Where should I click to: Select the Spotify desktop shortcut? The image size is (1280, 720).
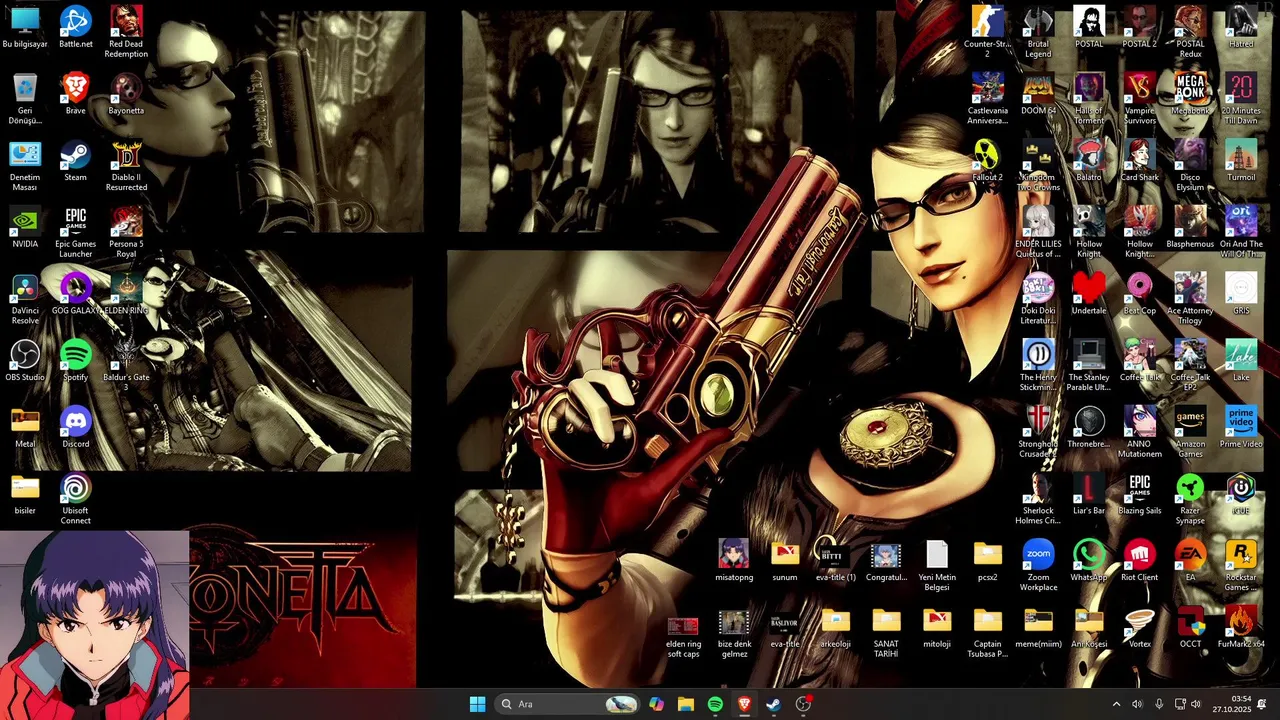75,362
